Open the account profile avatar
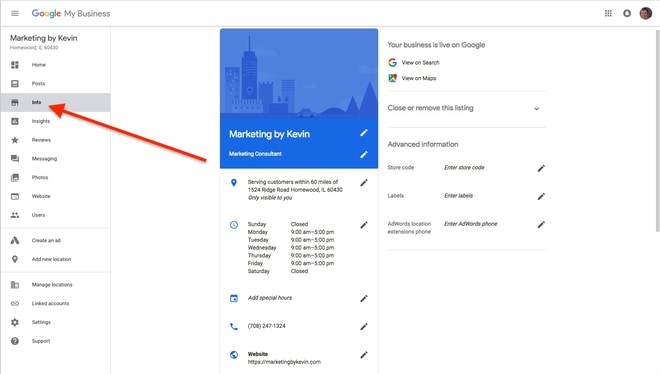The image size is (660, 374). (646, 13)
